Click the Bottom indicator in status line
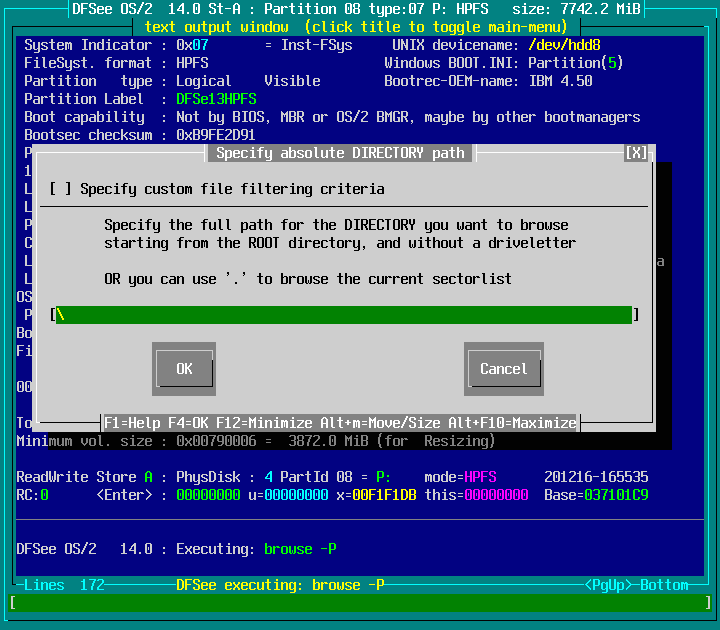 pos(664,585)
